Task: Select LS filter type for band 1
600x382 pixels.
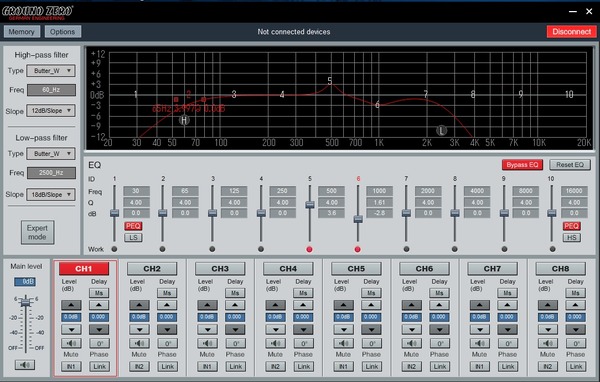Action: click(x=133, y=238)
